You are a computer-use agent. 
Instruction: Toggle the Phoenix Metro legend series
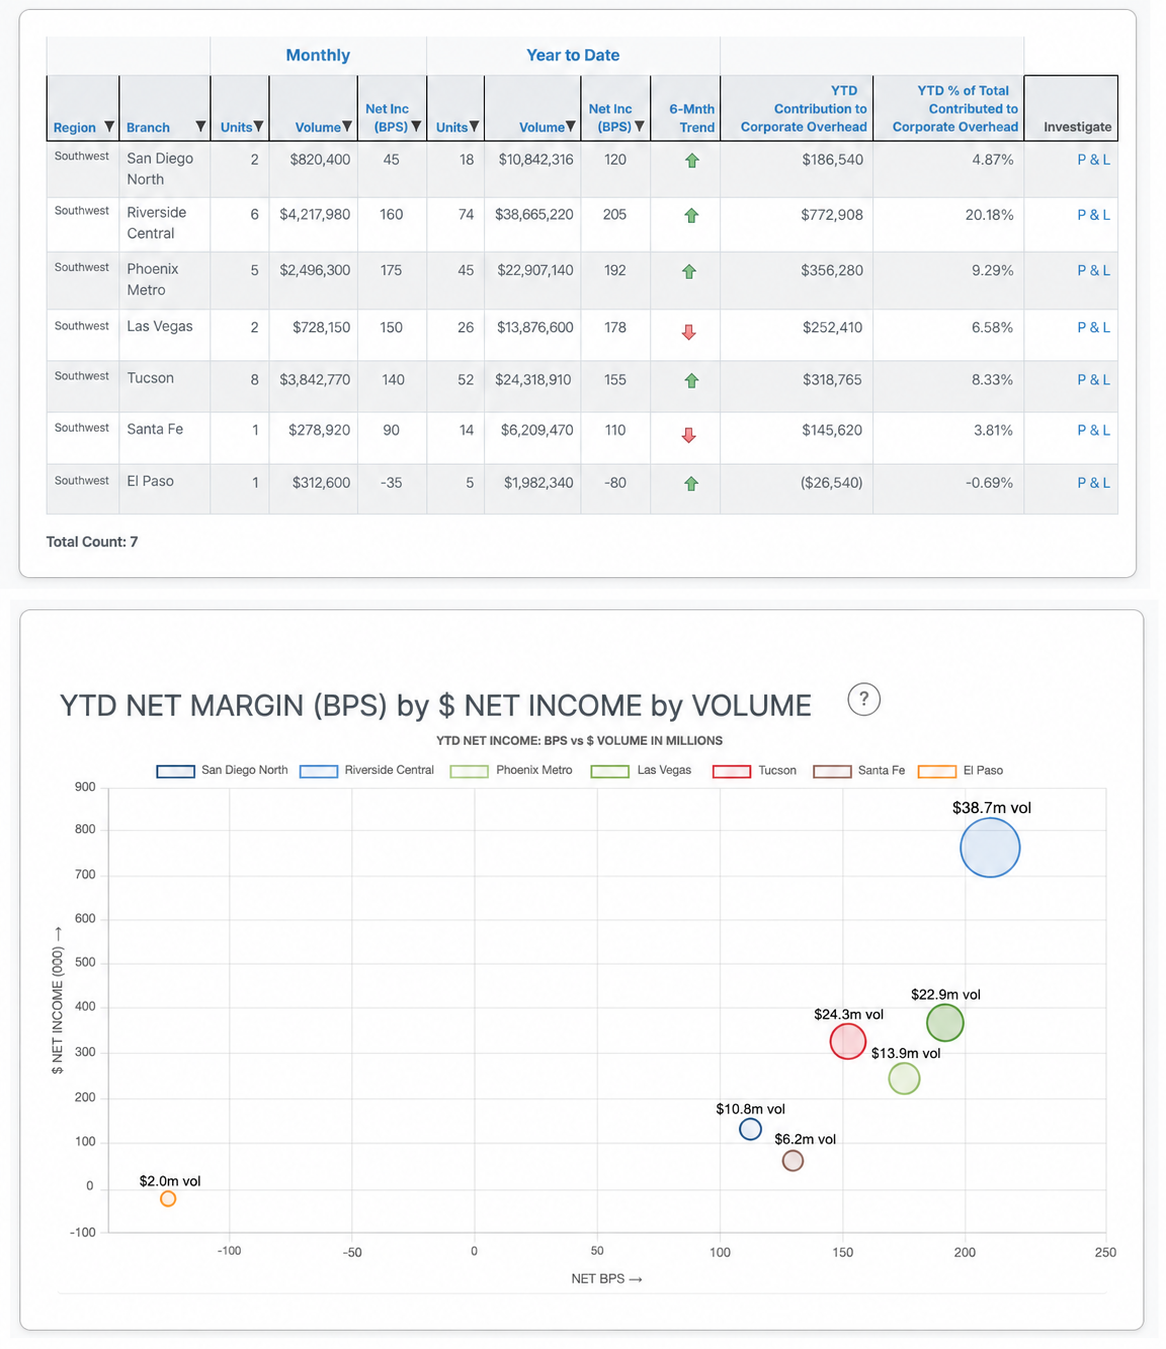coord(511,771)
